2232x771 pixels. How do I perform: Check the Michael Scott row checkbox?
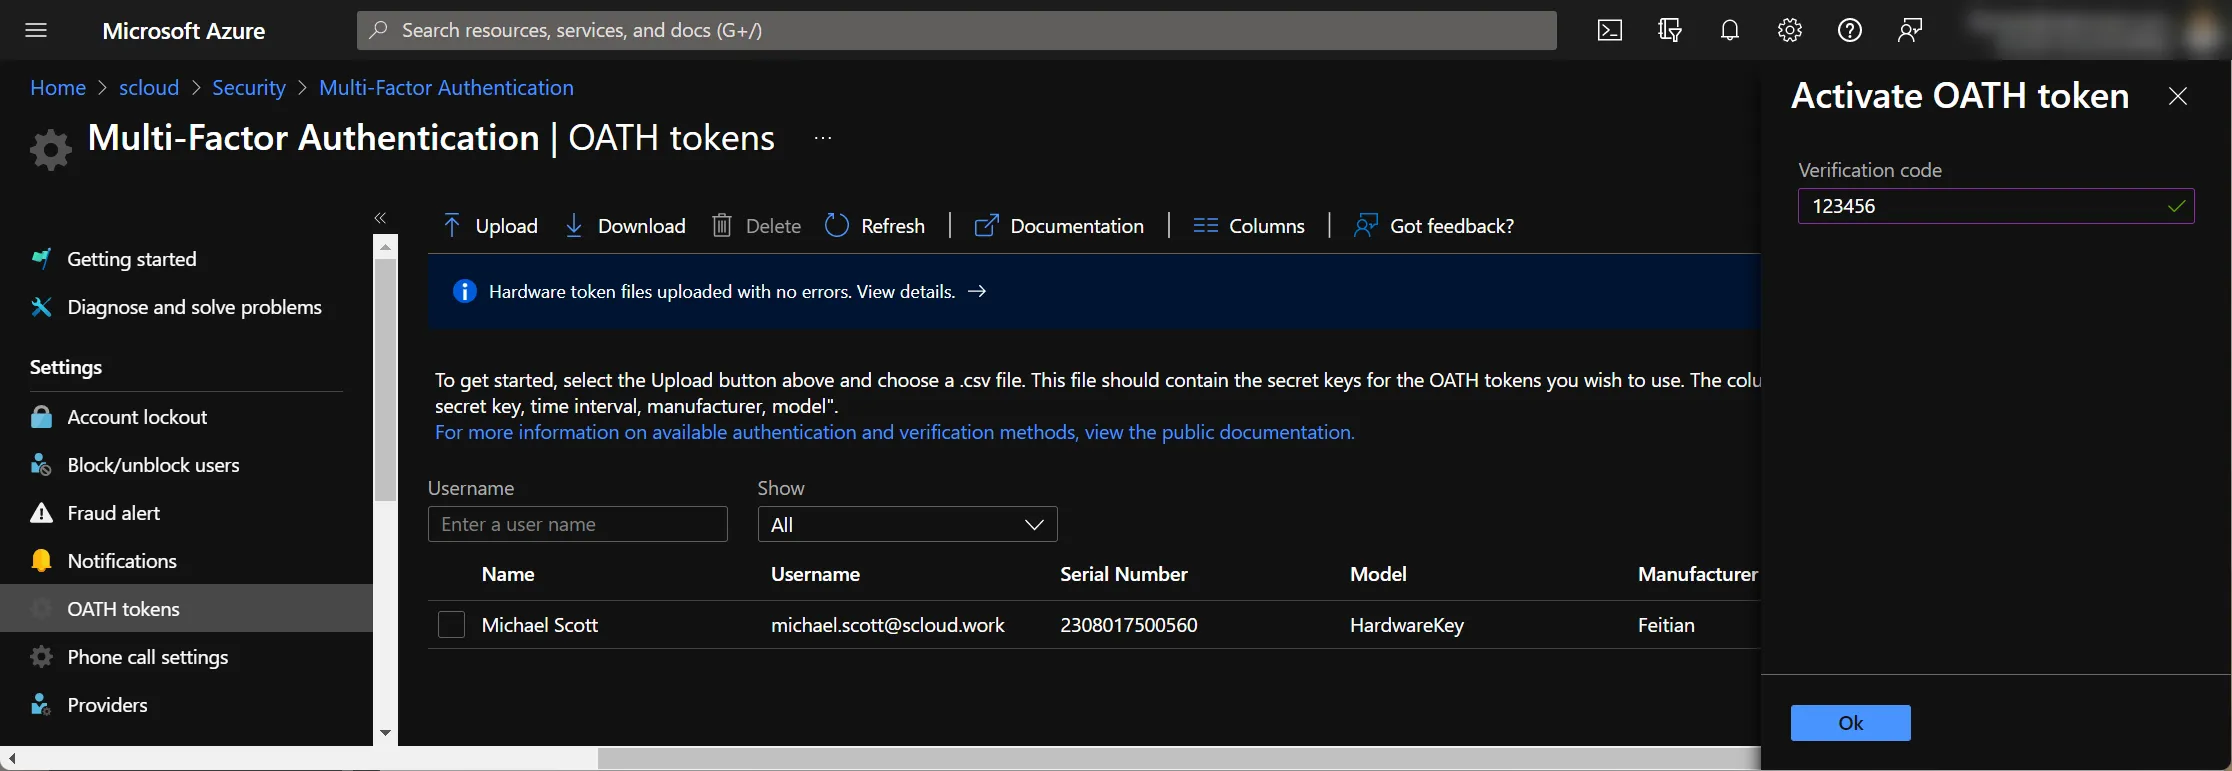pos(452,625)
